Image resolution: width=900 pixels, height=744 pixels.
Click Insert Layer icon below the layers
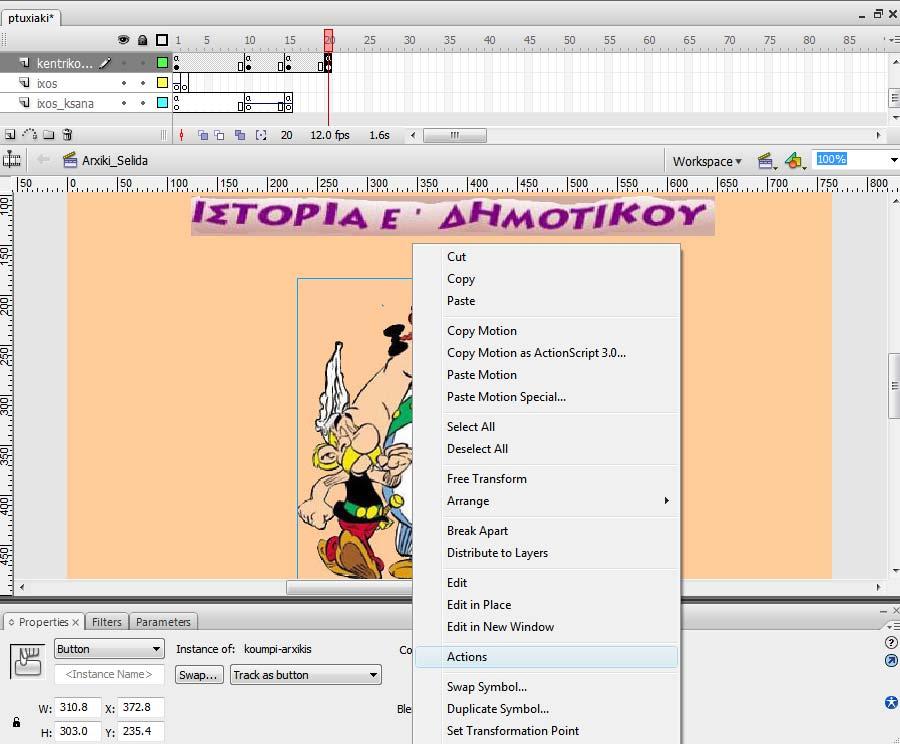tap(10, 135)
